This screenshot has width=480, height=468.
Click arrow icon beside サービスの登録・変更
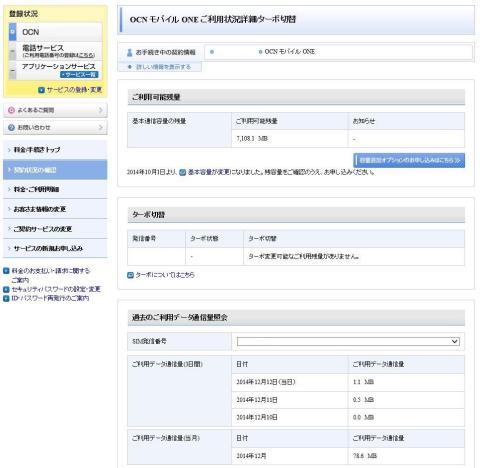[x=41, y=90]
